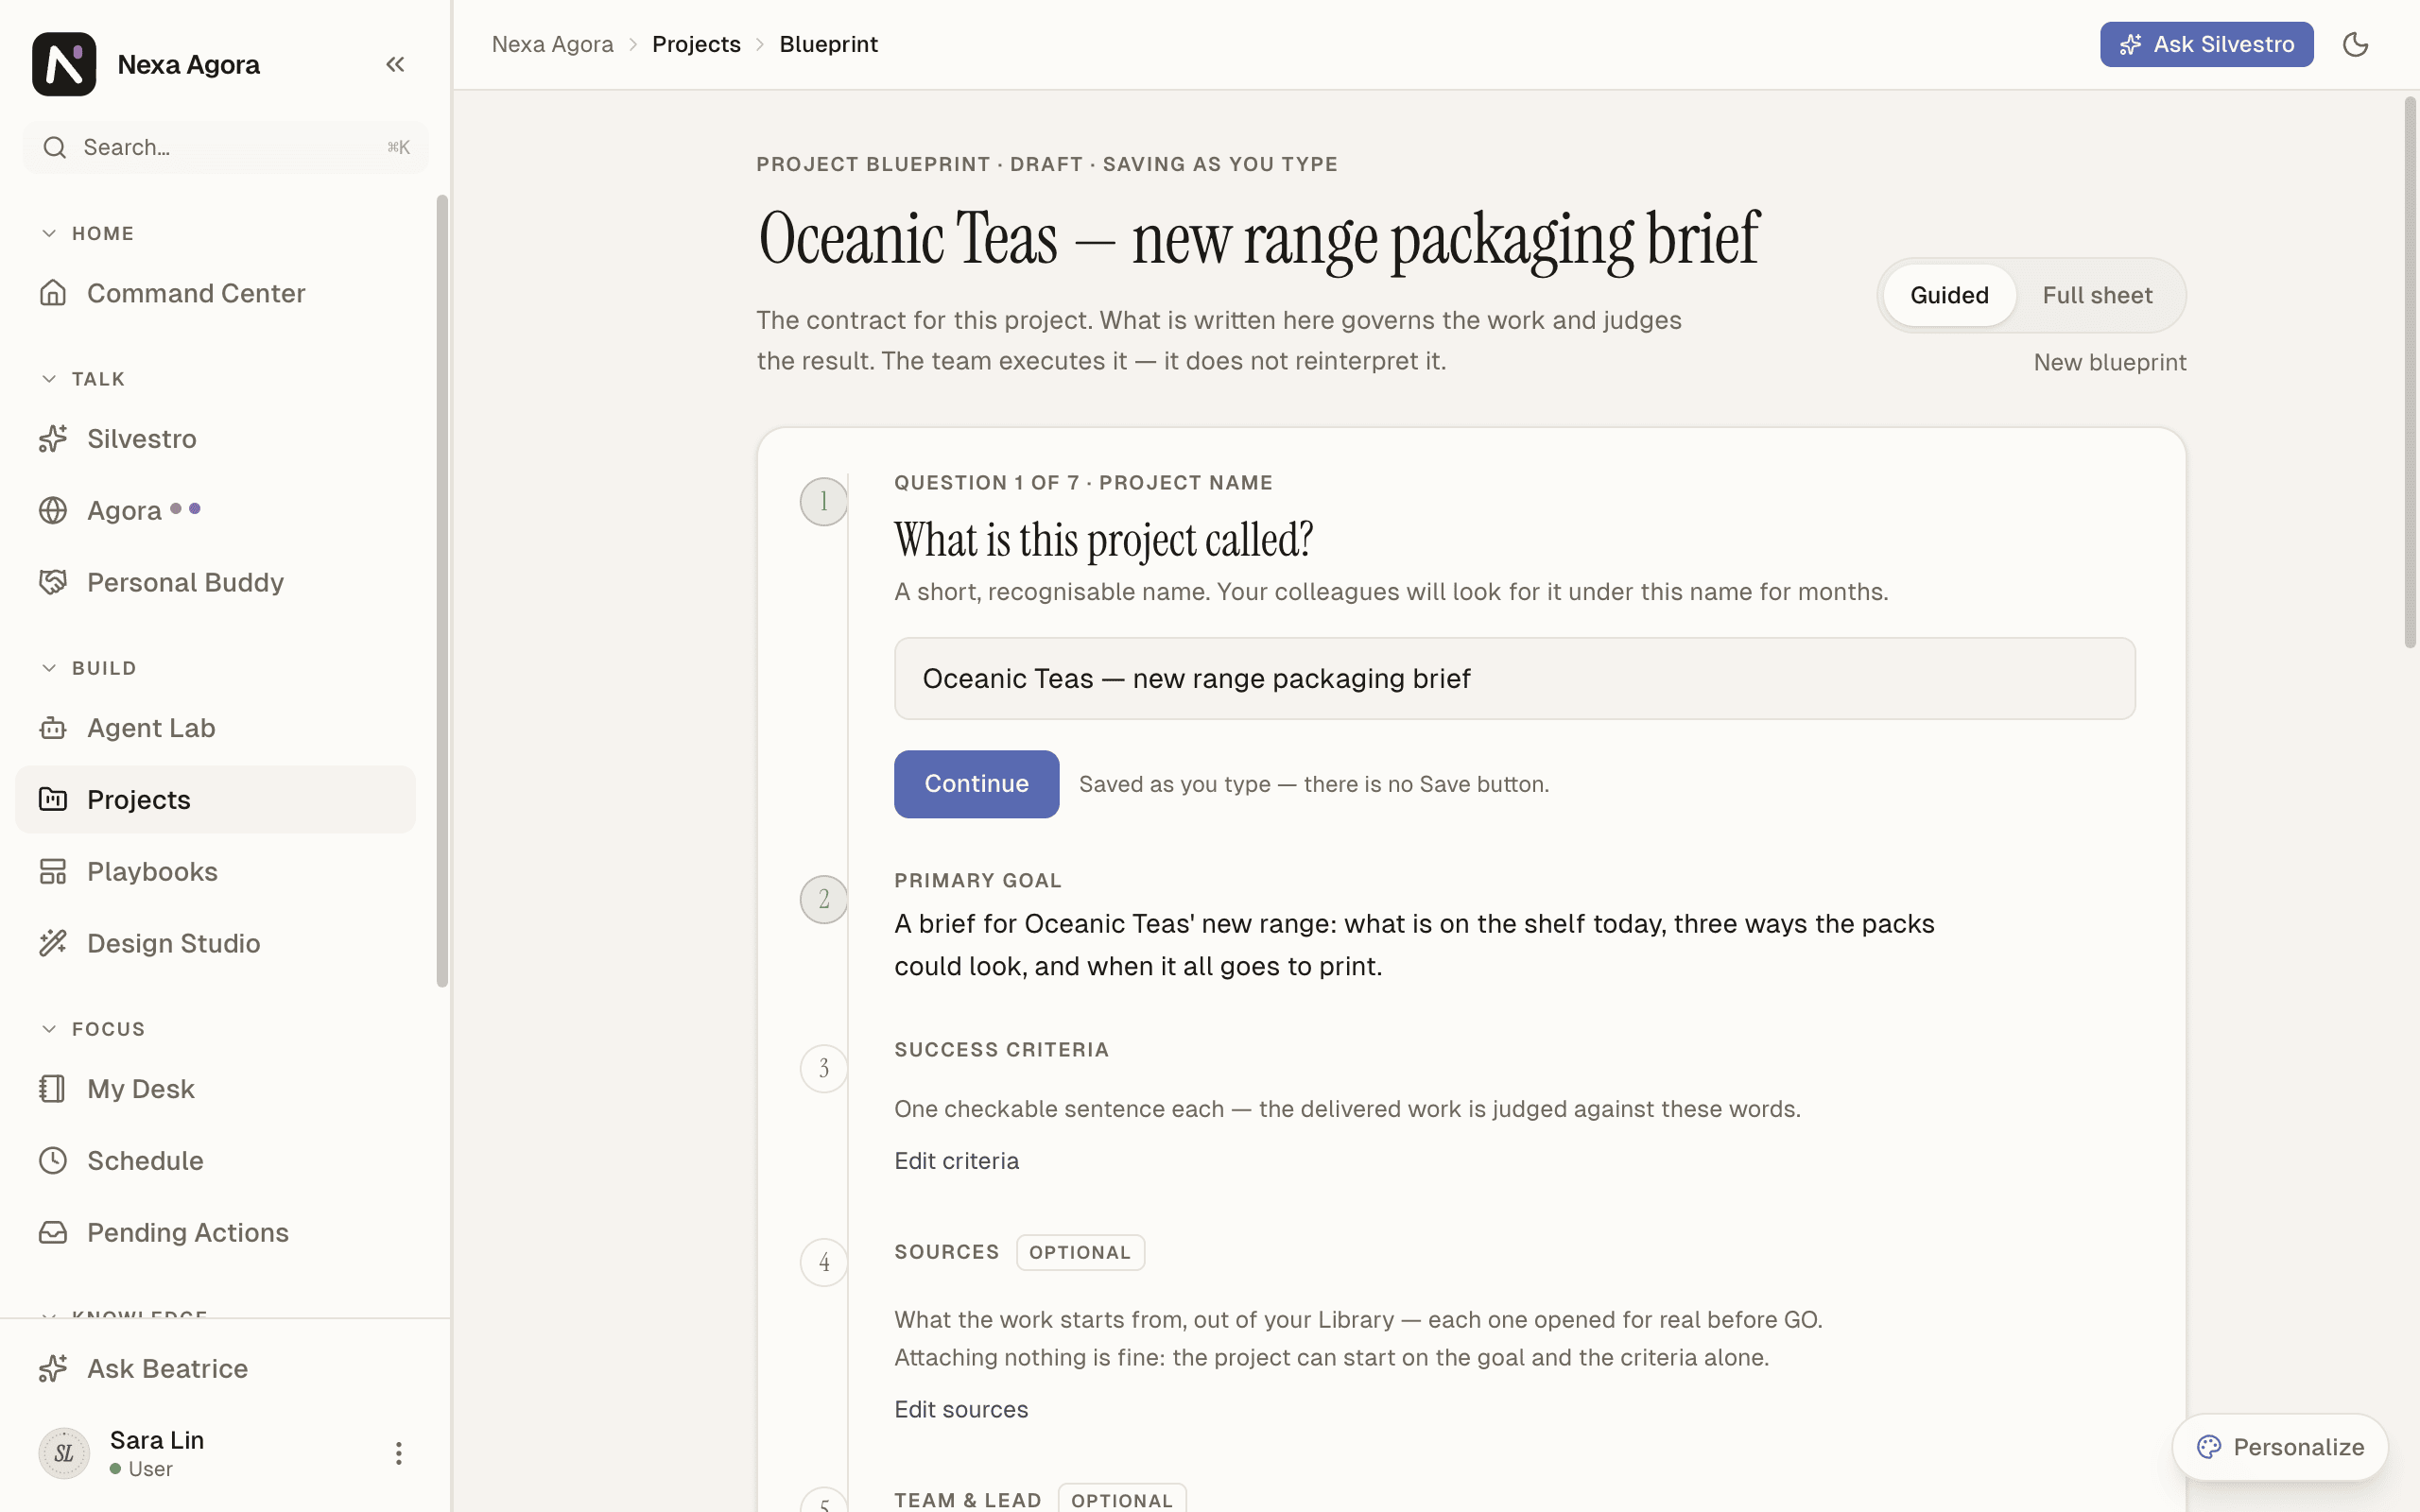Open Agent Lab robot icon

(53, 728)
